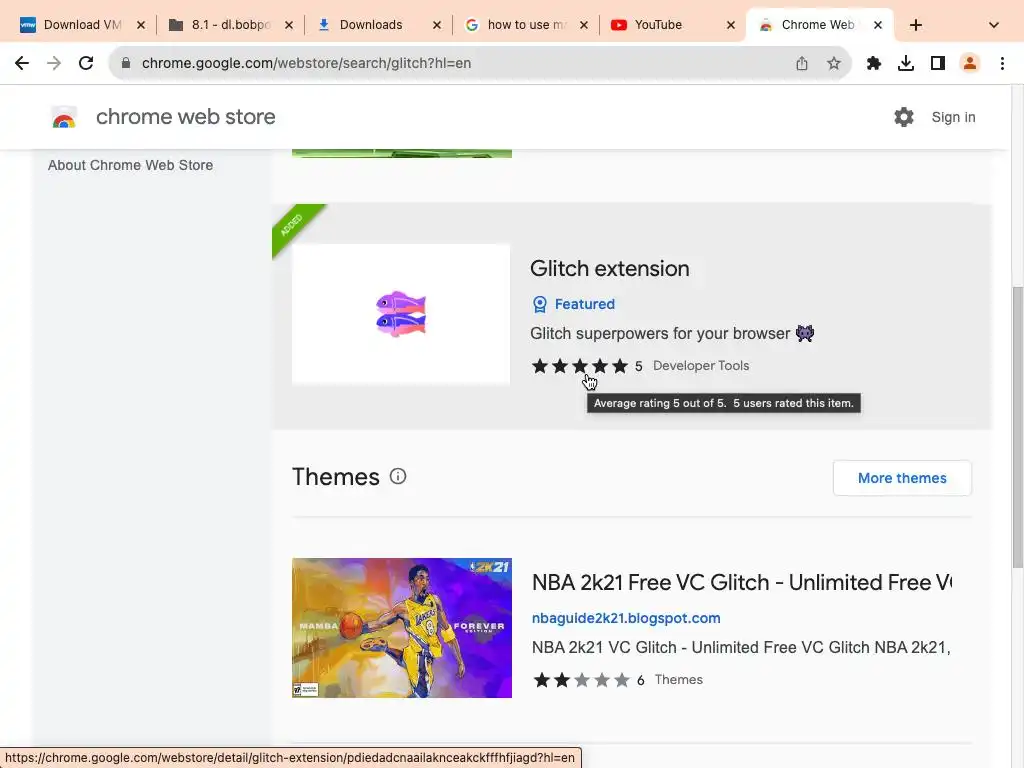This screenshot has height=768, width=1024.
Task: Switch to the Download VM tab
Action: pos(81,25)
